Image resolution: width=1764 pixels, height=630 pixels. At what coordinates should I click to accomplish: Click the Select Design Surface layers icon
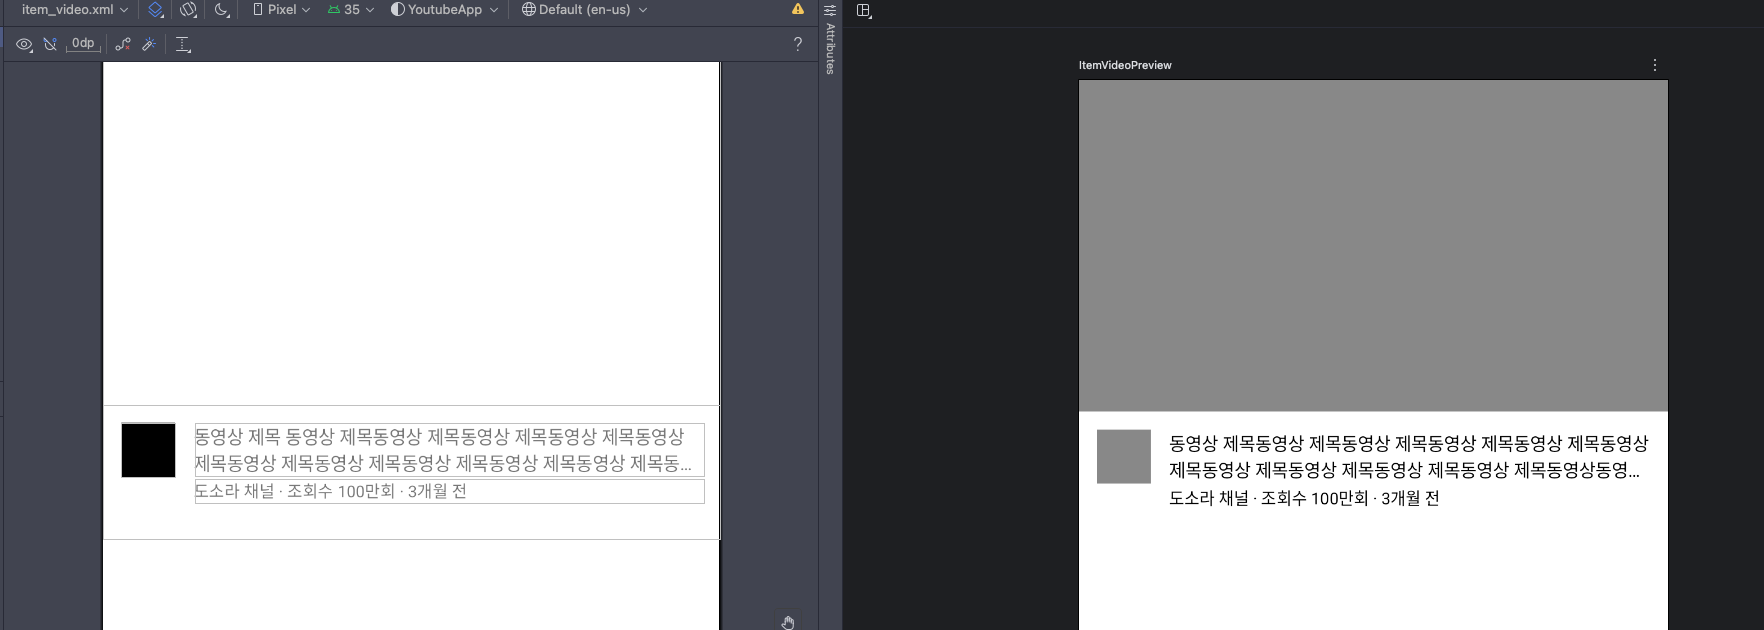[x=156, y=10]
